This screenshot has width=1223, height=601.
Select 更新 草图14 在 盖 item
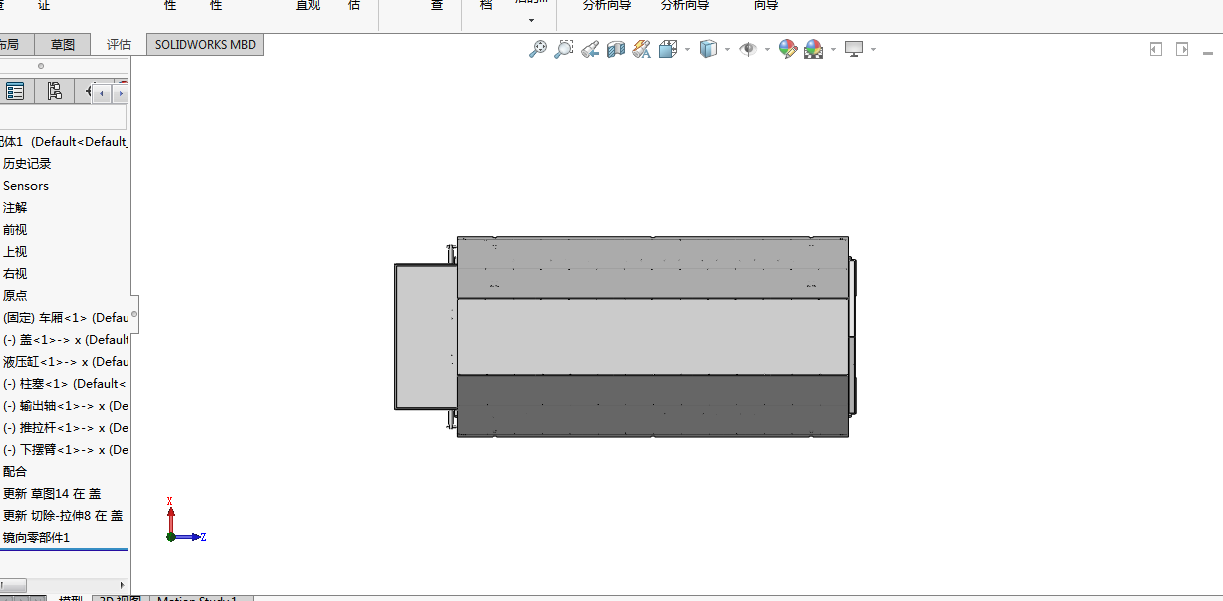[x=52, y=493]
